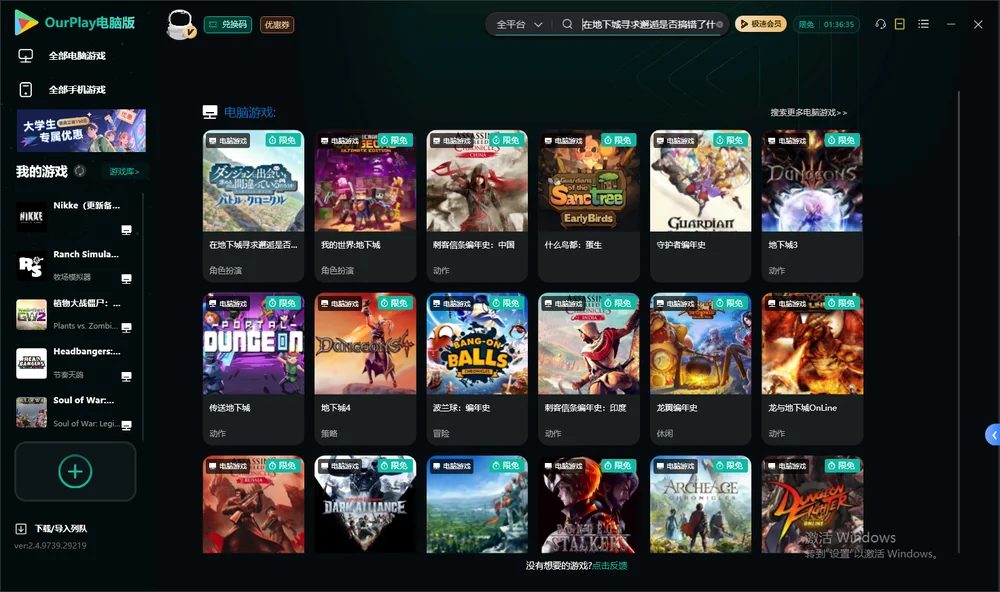Image resolution: width=1000 pixels, height=592 pixels.
Task: Open Ranch Simulator in my games
Action: (x=75, y=266)
